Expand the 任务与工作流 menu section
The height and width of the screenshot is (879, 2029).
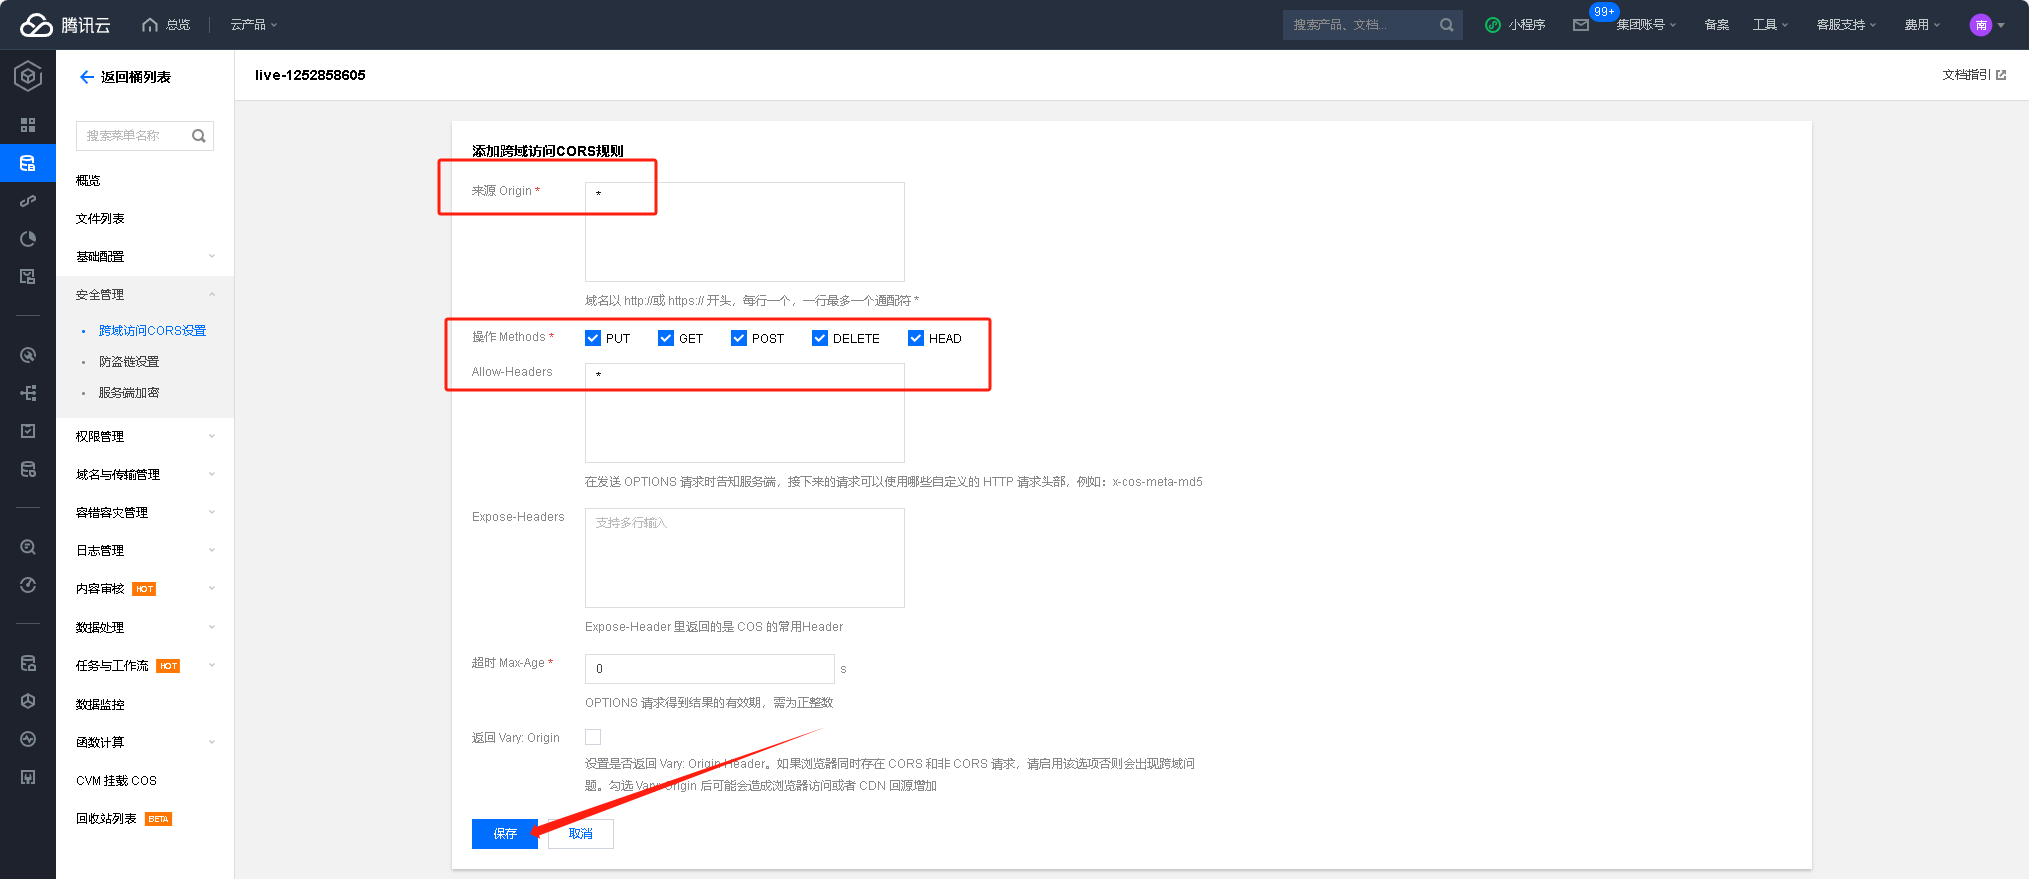145,666
